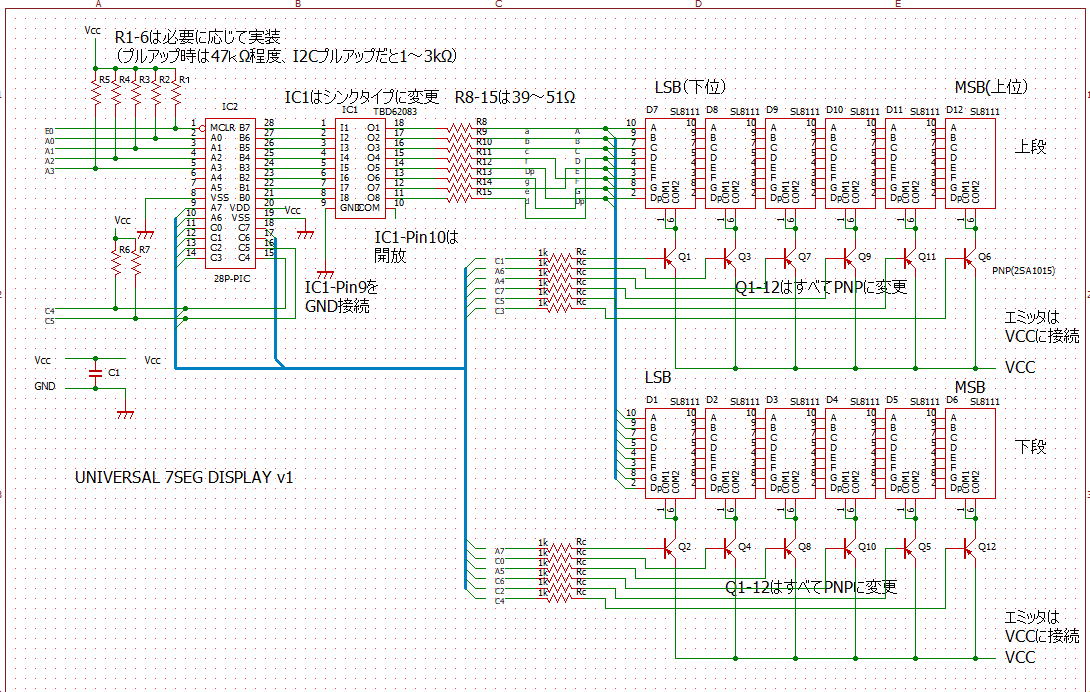Click the R8 series resistor symbol
The width and height of the screenshot is (1090, 692).
[460, 128]
